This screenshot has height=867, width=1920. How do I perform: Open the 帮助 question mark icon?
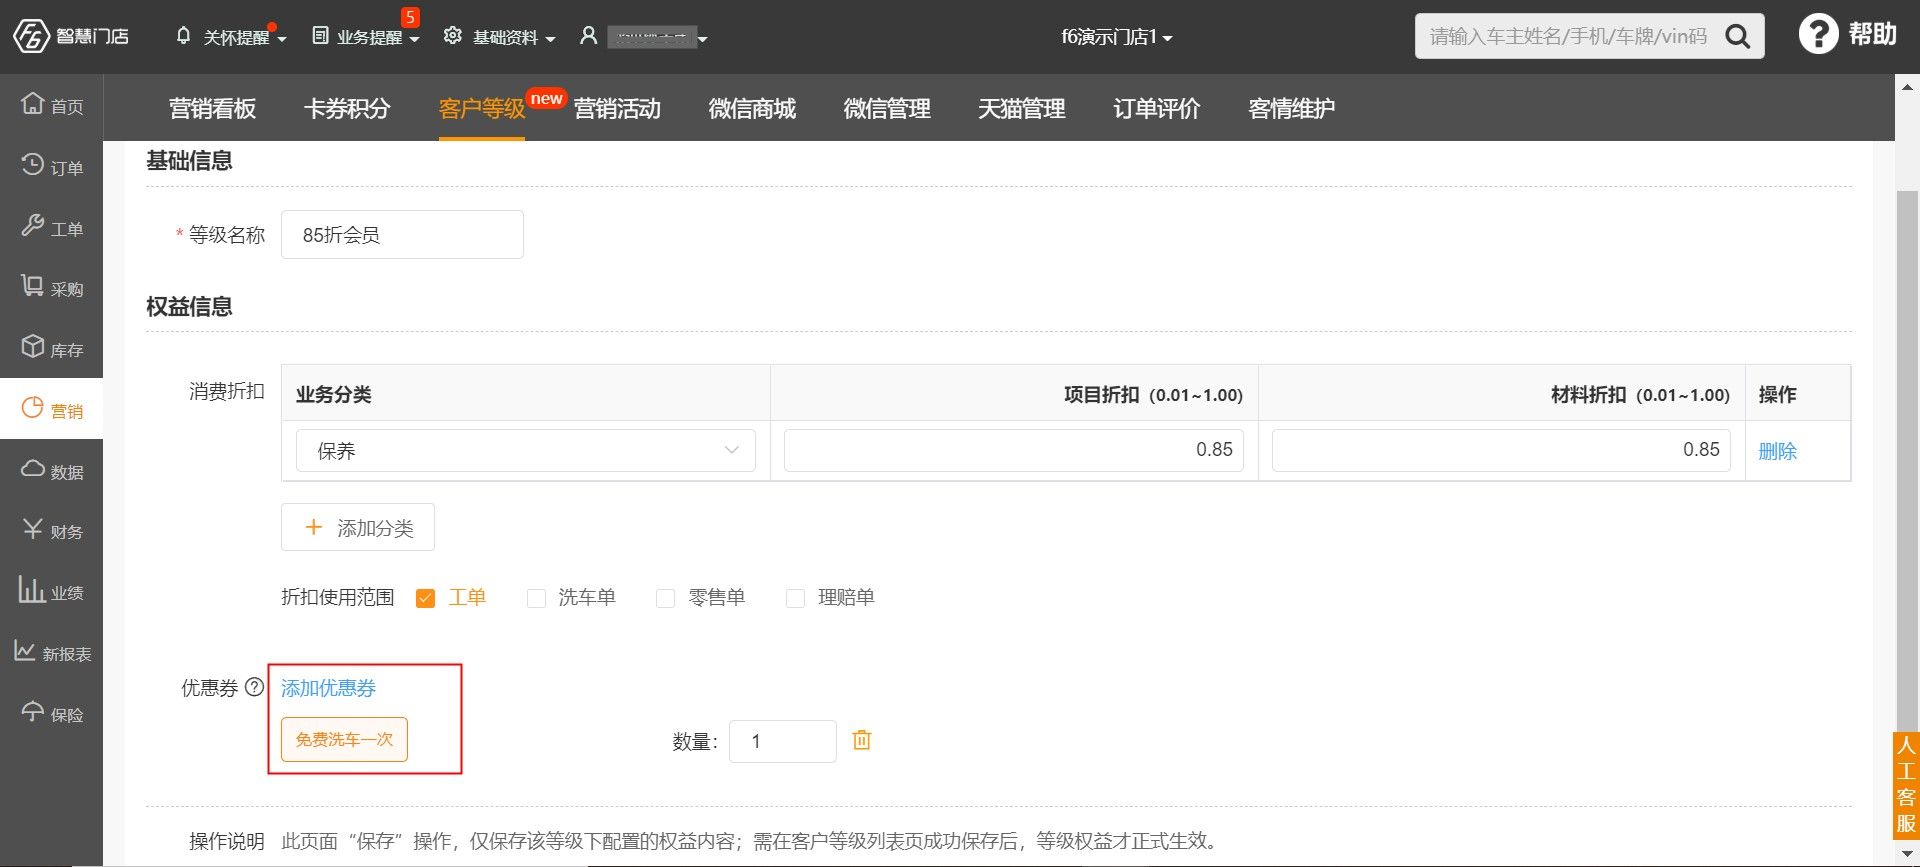1818,35
